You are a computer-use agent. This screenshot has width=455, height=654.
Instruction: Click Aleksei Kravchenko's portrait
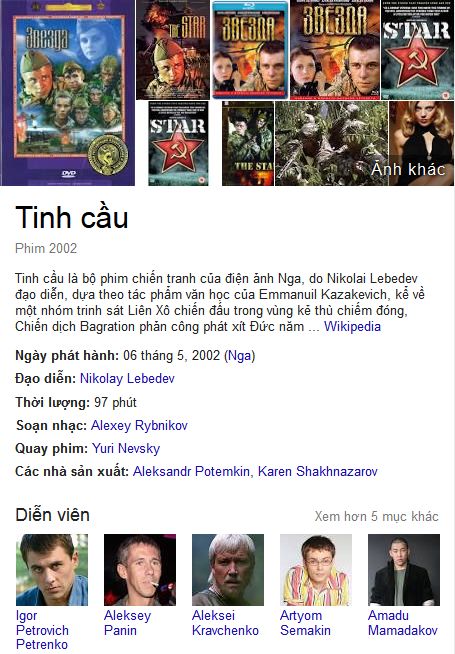[x=228, y=570]
